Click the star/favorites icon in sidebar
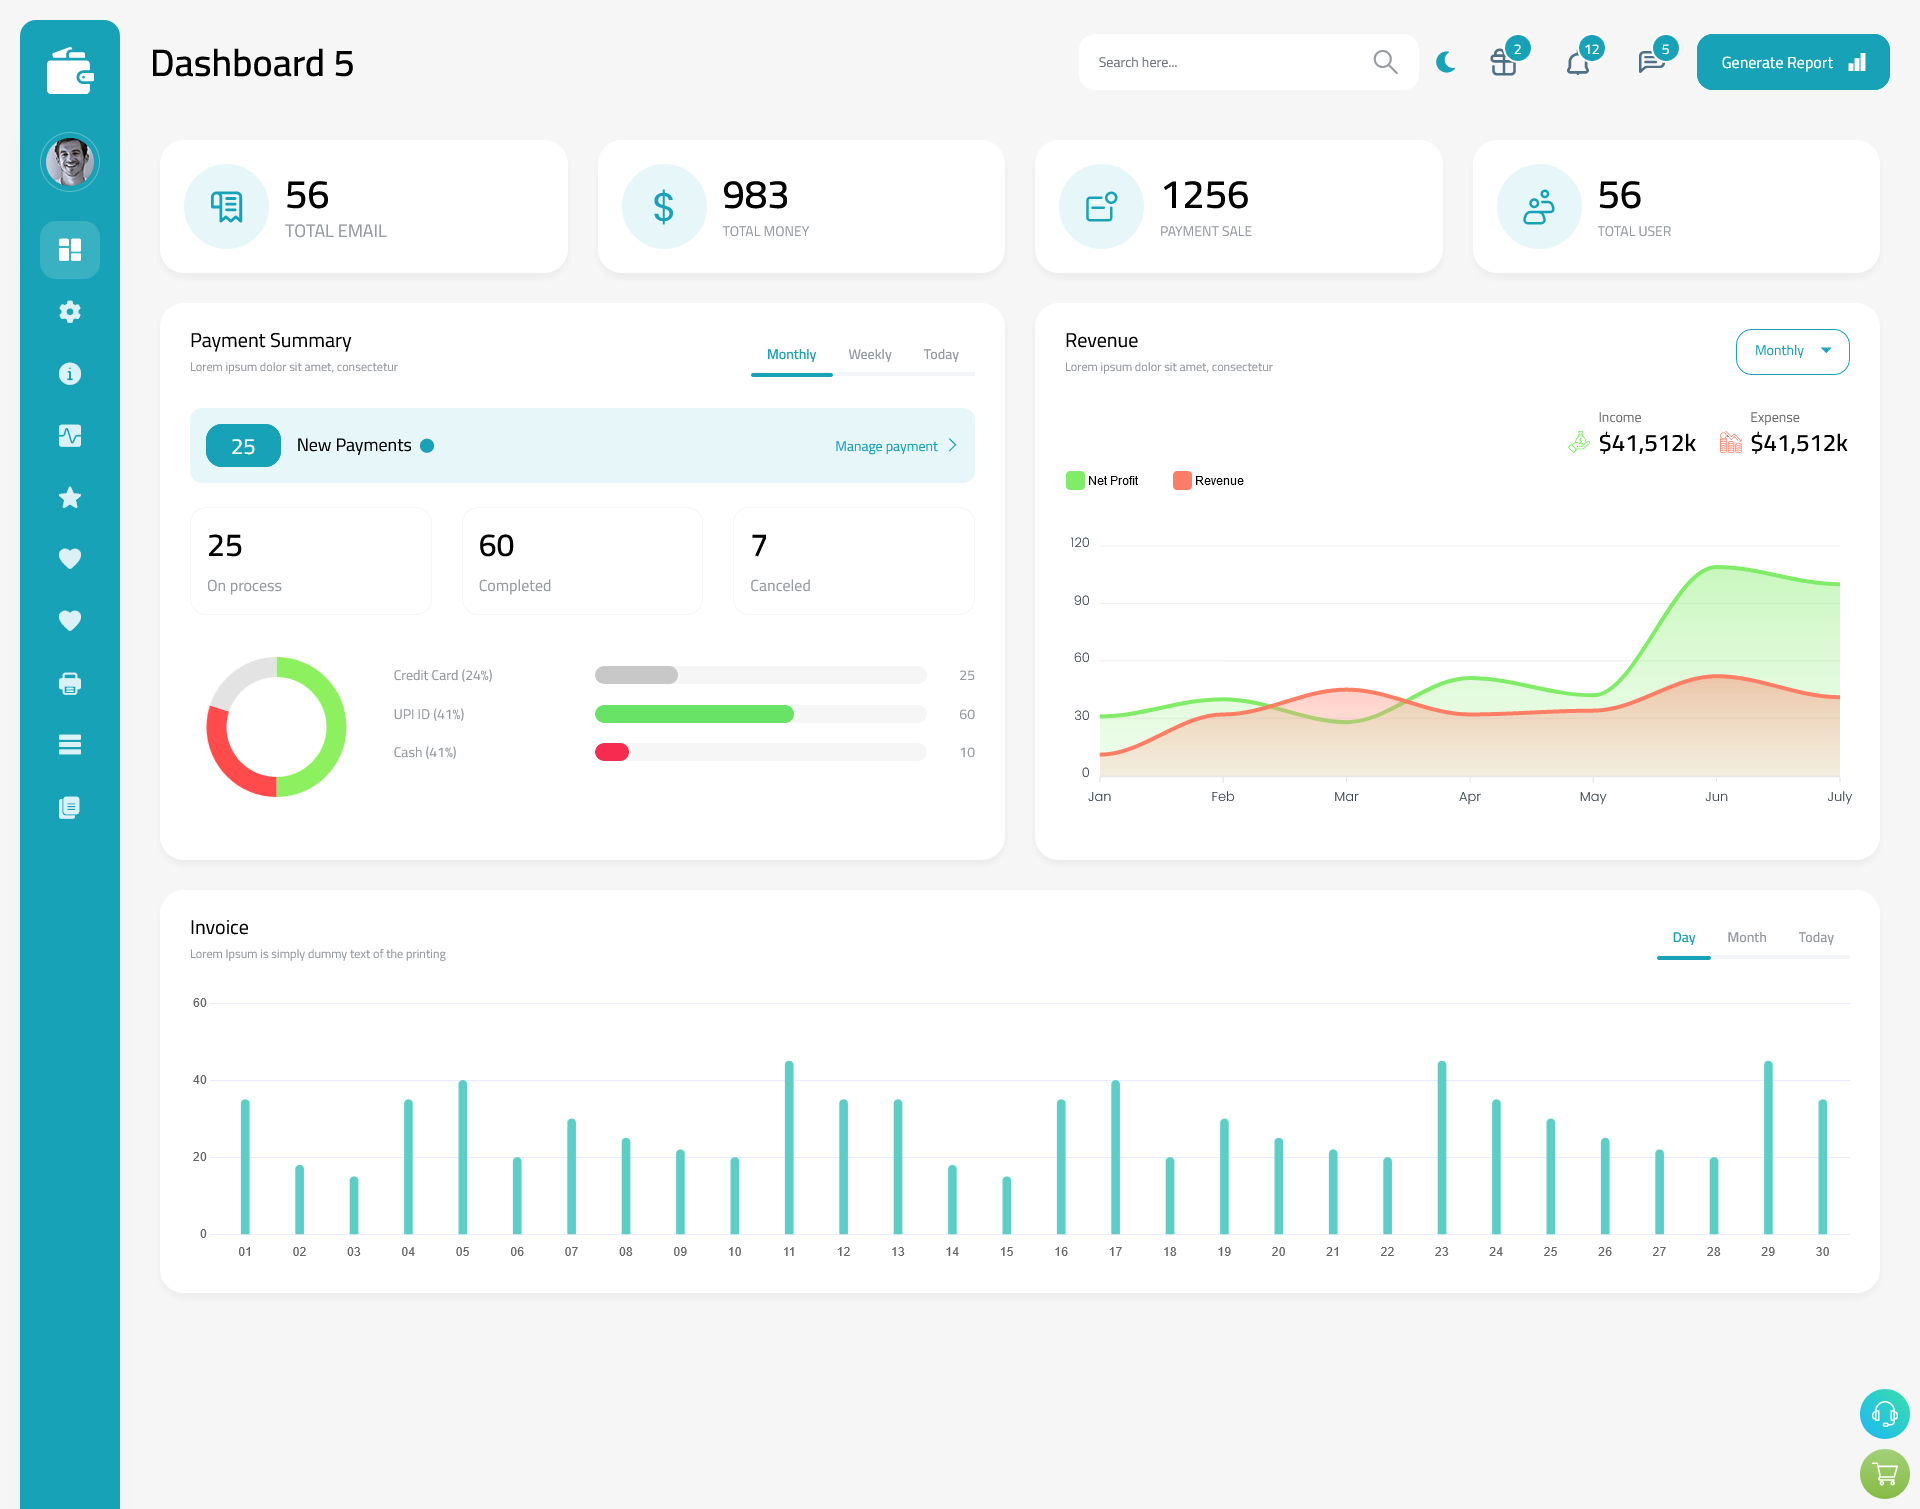The image size is (1920, 1509). coord(69,497)
